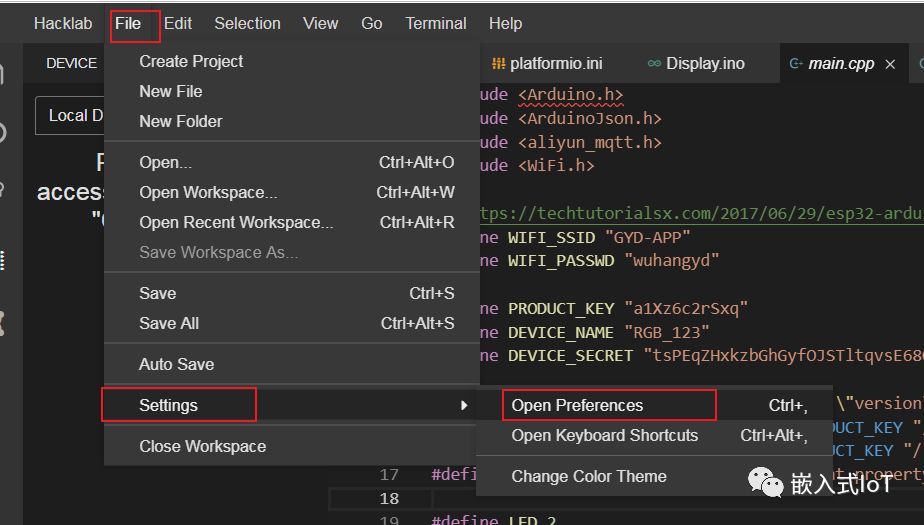Select Open Preferences from submenu
The image size is (924, 525).
pyautogui.click(x=577, y=406)
